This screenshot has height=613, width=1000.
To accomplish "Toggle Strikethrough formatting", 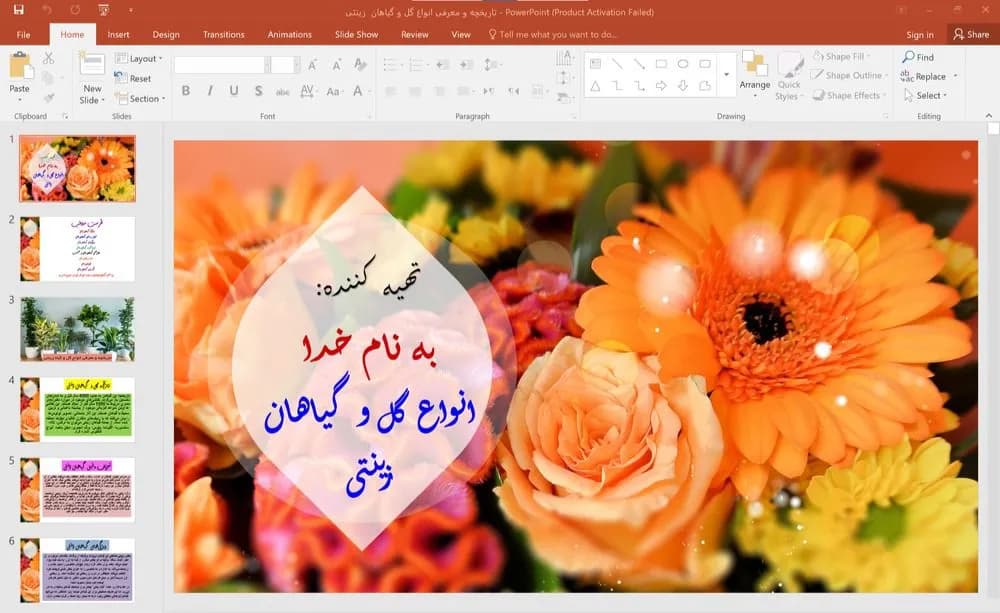I will (x=283, y=91).
